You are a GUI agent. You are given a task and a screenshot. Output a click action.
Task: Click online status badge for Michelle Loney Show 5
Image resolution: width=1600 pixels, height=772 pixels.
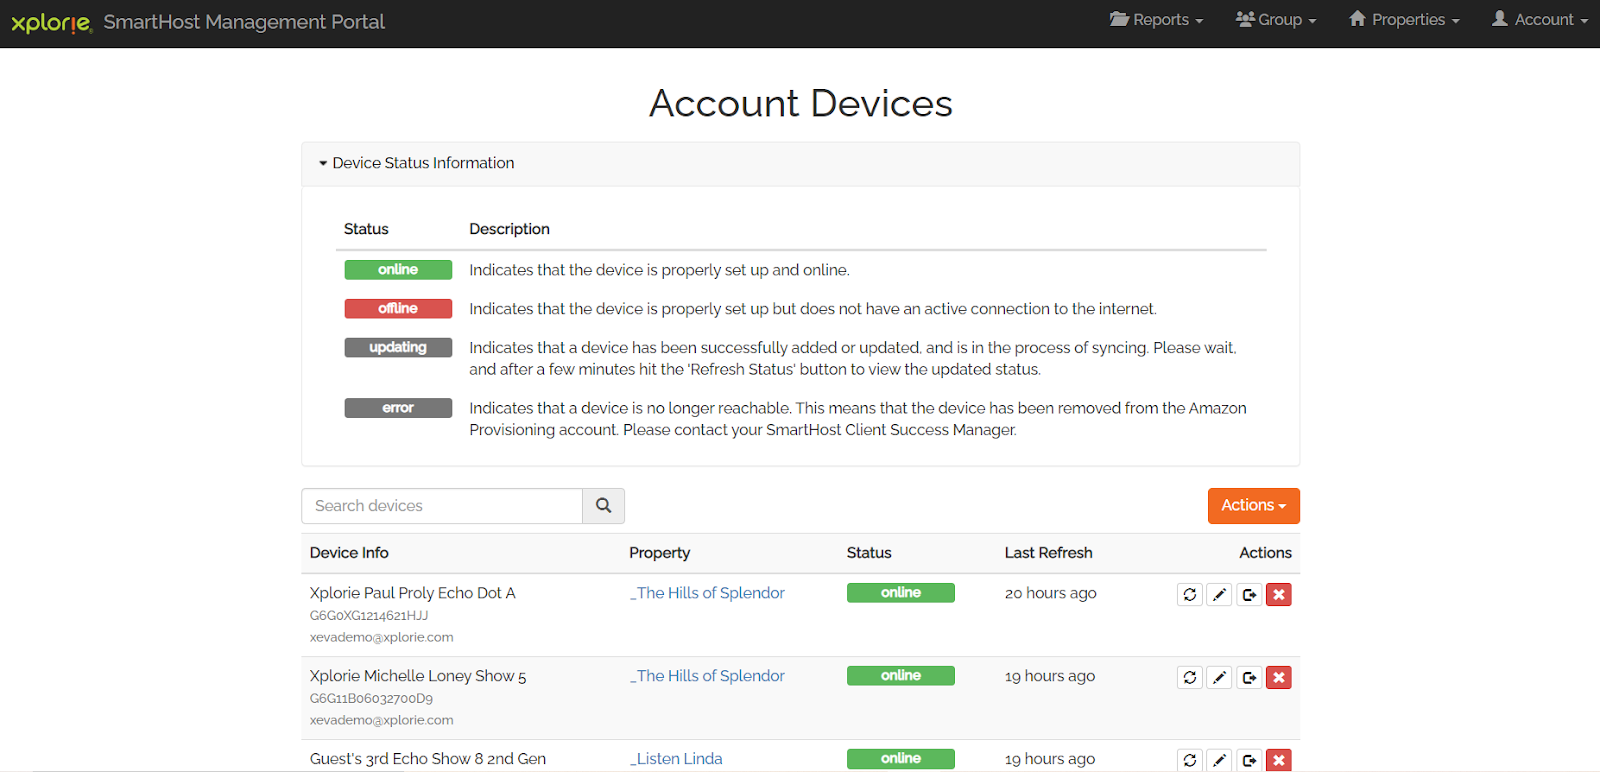901,676
